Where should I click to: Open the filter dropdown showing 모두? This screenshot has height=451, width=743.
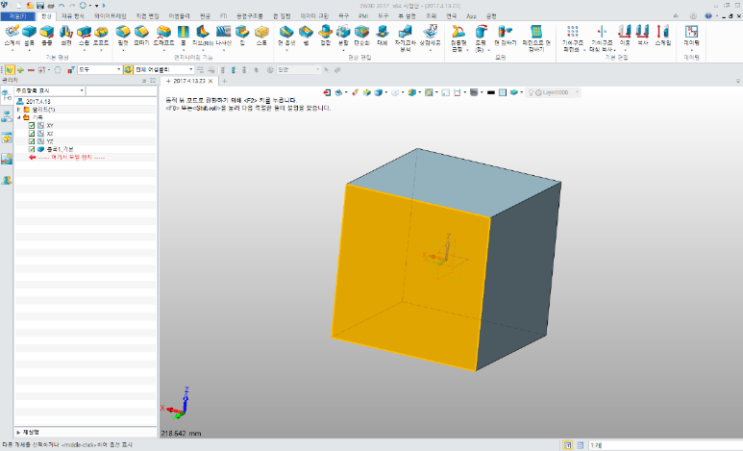(x=100, y=70)
